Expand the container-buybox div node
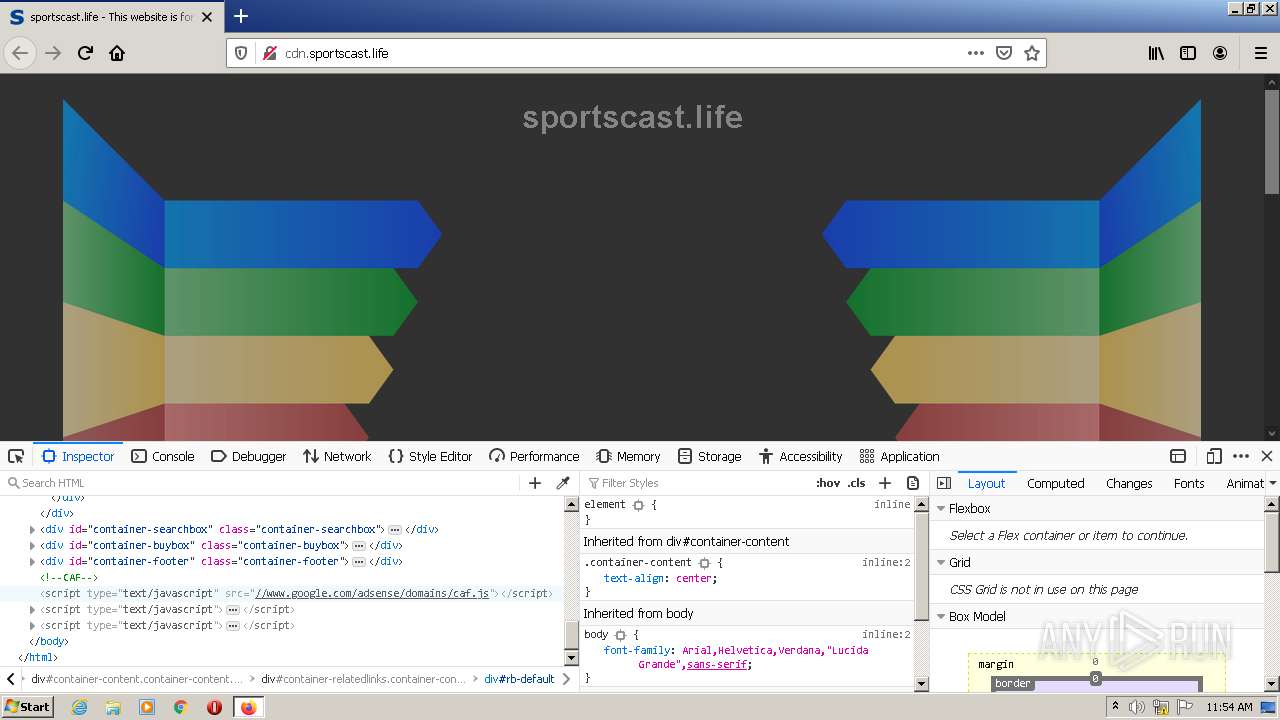This screenshot has width=1280, height=720. click(33, 545)
